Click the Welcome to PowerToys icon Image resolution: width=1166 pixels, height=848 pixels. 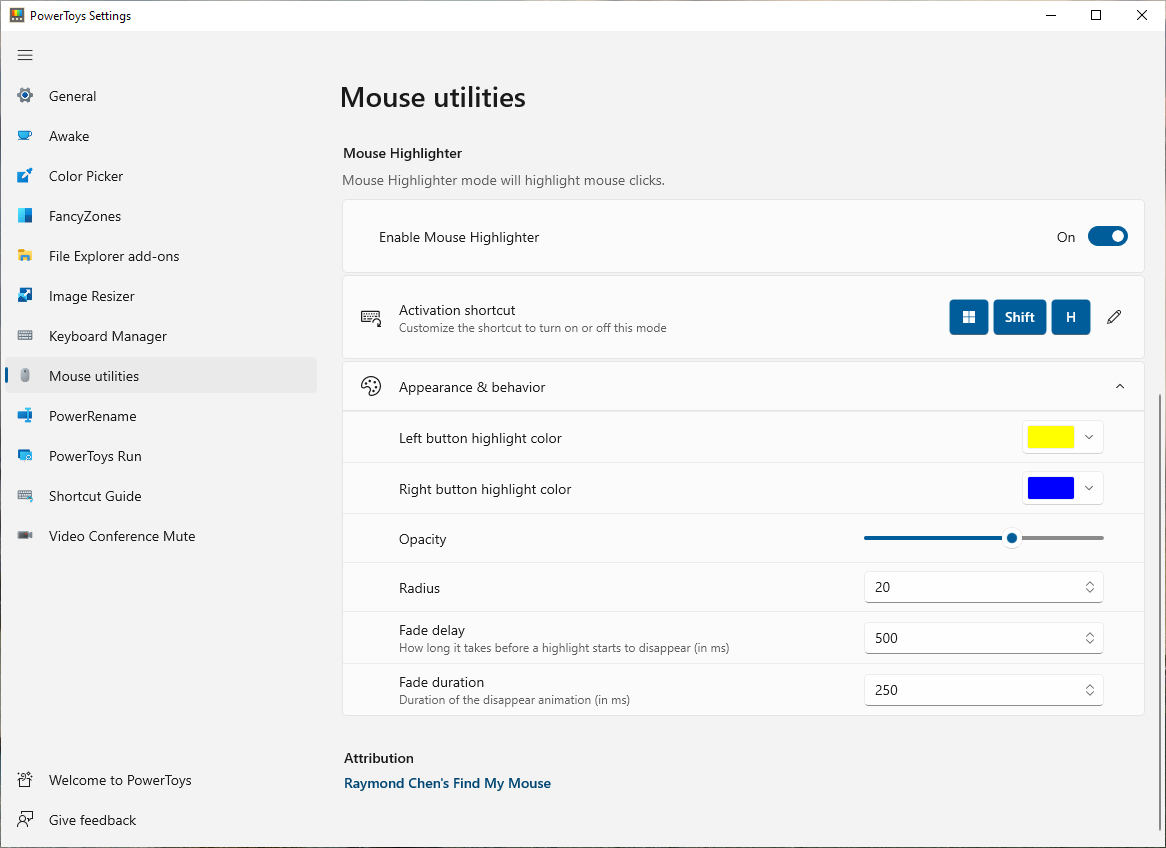(25, 780)
